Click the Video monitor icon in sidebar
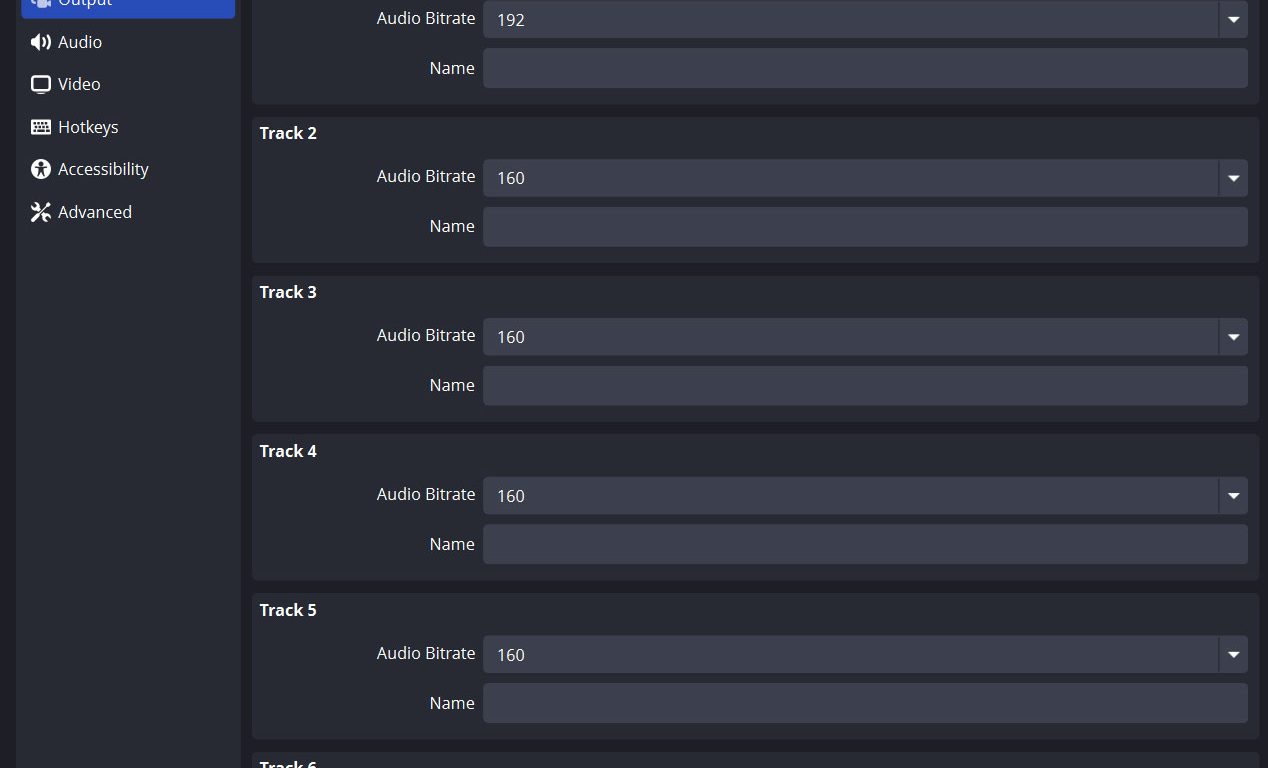Image resolution: width=1268 pixels, height=768 pixels. [41, 84]
